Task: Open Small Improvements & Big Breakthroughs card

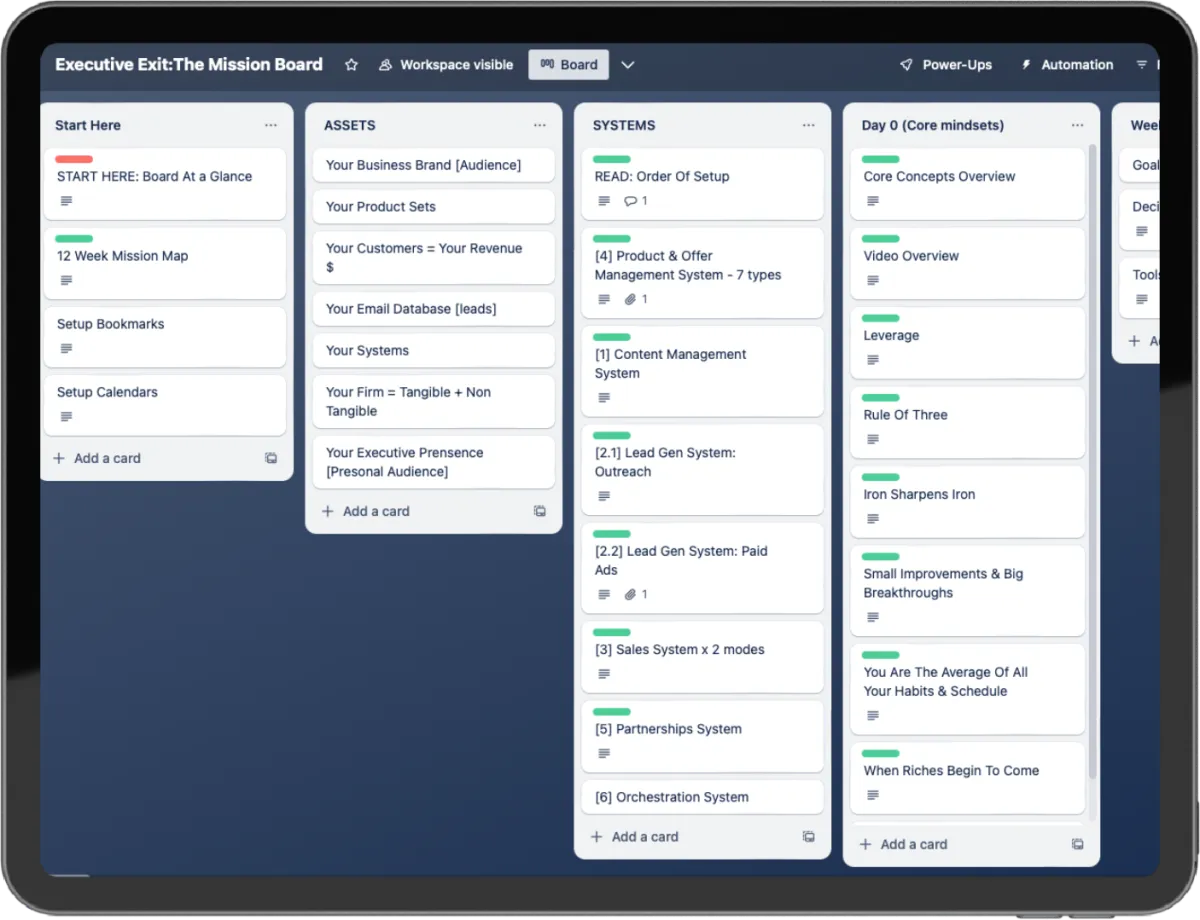Action: pyautogui.click(x=967, y=590)
